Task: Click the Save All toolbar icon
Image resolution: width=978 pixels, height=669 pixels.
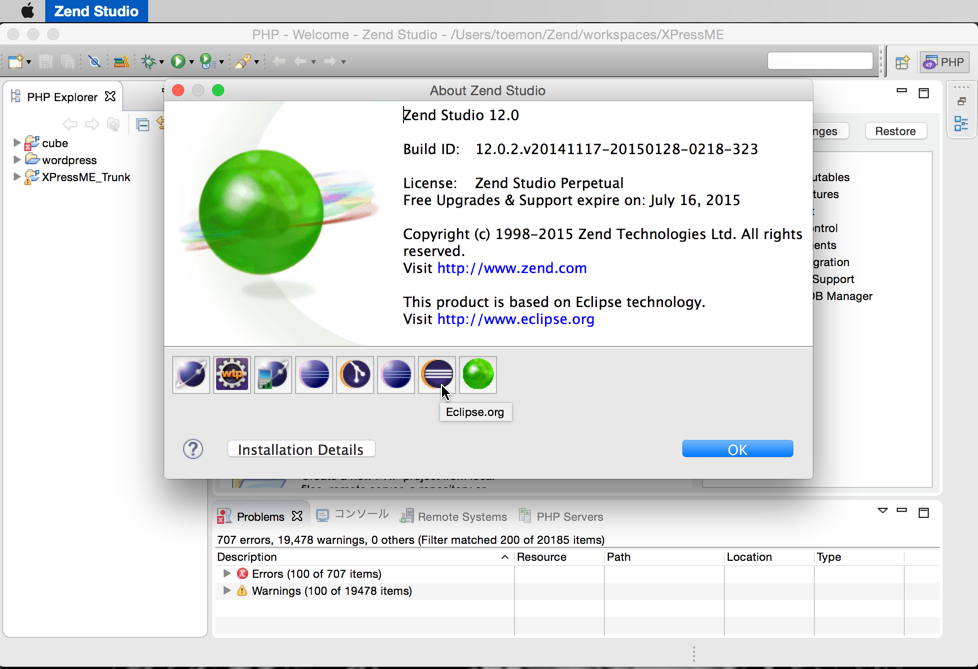Action: pyautogui.click(x=67, y=61)
